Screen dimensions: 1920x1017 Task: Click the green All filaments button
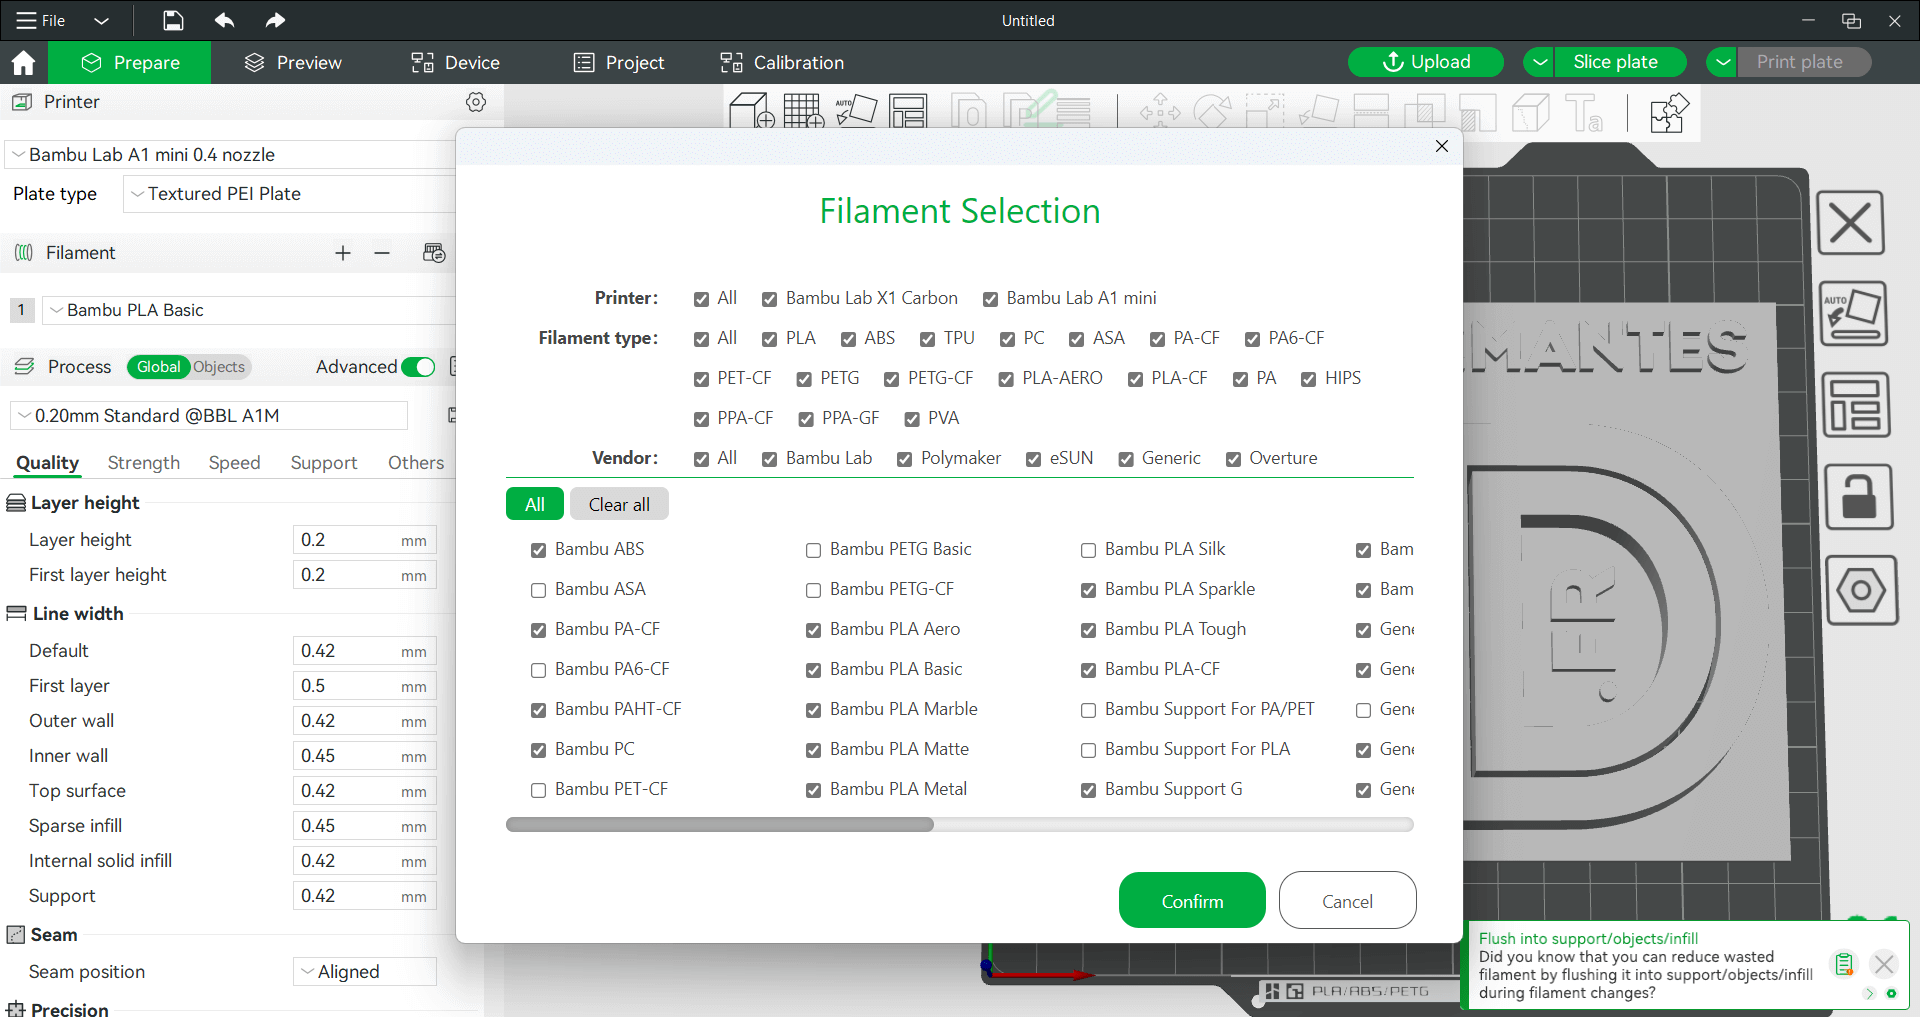(535, 504)
